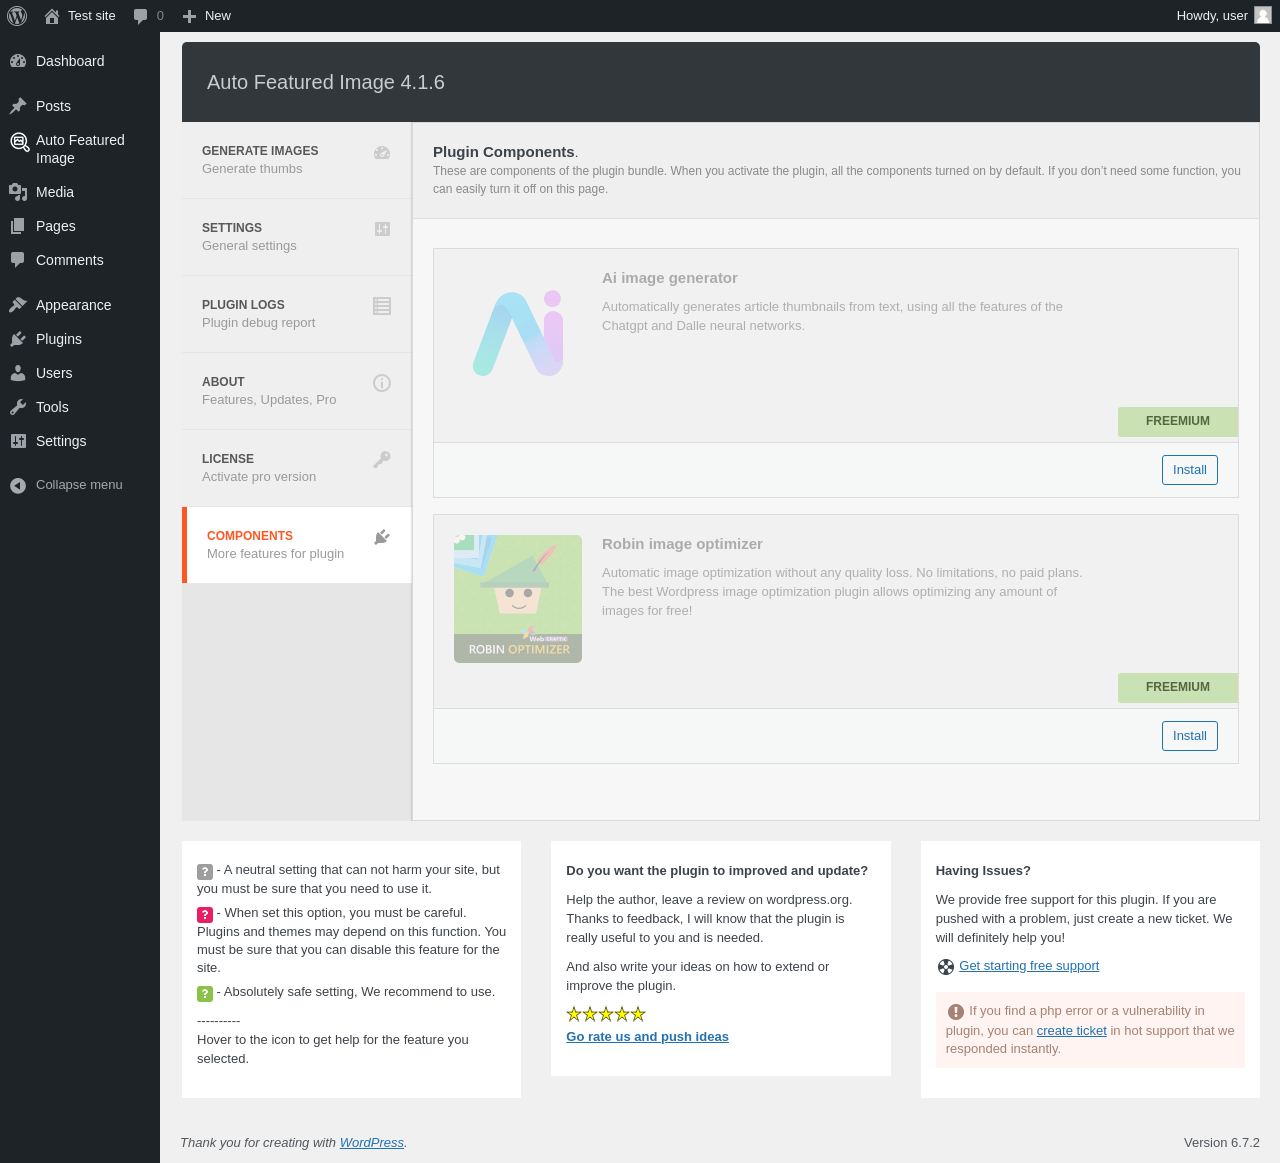Open the Comments sidebar menu
Viewport: 1280px width, 1163px height.
80,260
